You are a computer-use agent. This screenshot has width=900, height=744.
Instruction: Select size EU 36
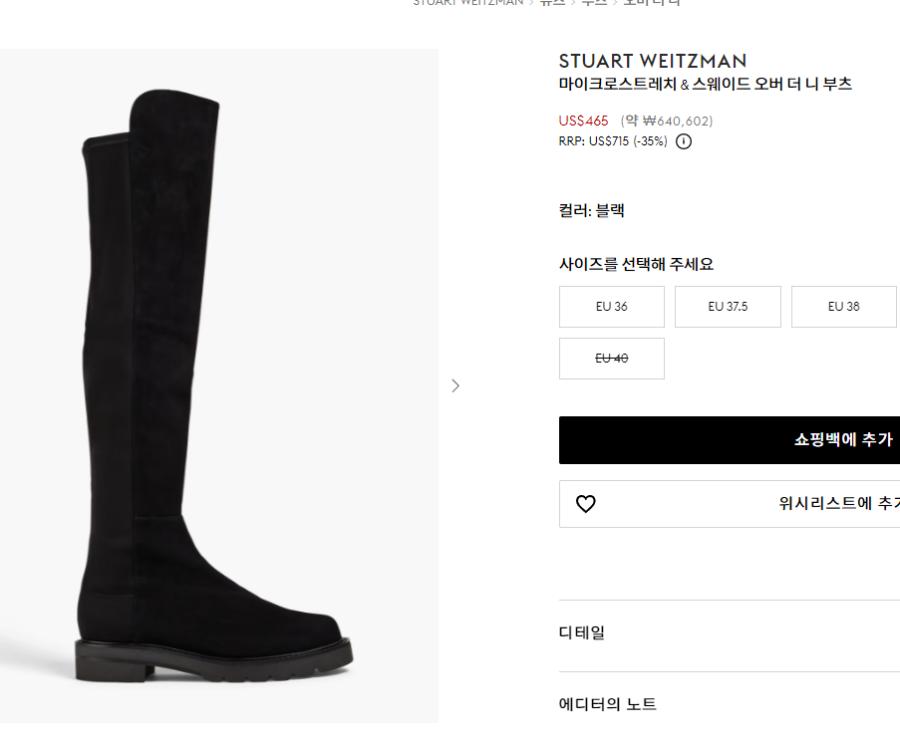pos(611,306)
